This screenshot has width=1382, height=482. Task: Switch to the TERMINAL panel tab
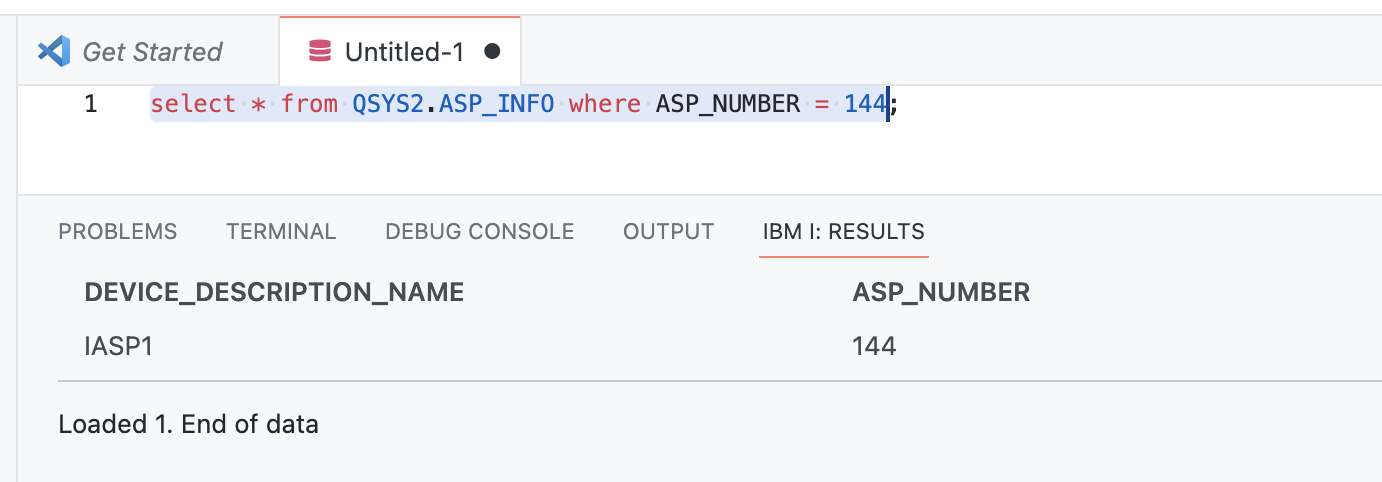[281, 232]
